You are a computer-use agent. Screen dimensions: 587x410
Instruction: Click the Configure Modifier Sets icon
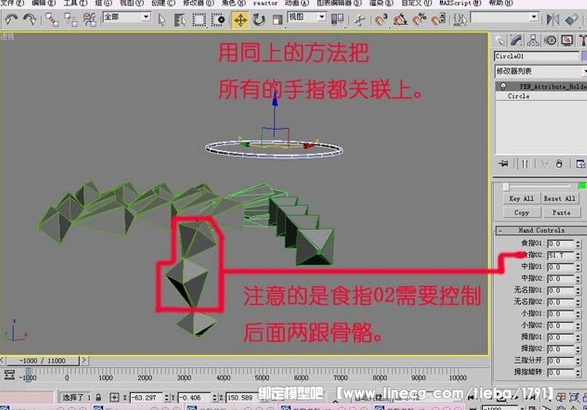point(580,164)
